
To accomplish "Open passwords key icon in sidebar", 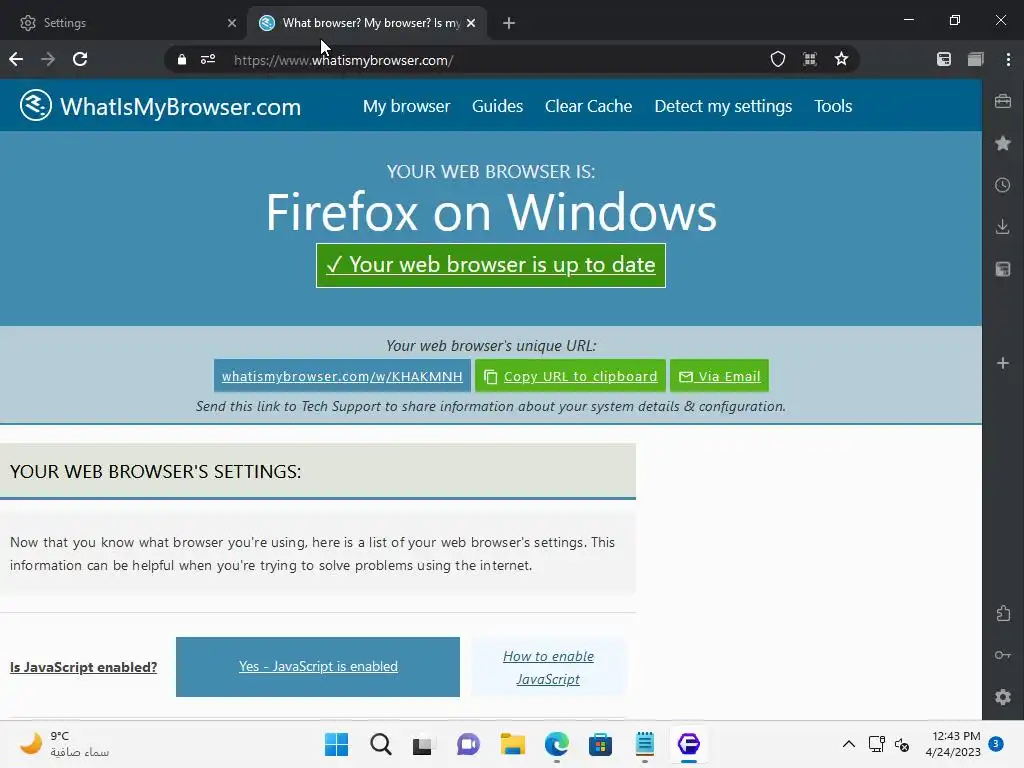I will [x=1003, y=655].
